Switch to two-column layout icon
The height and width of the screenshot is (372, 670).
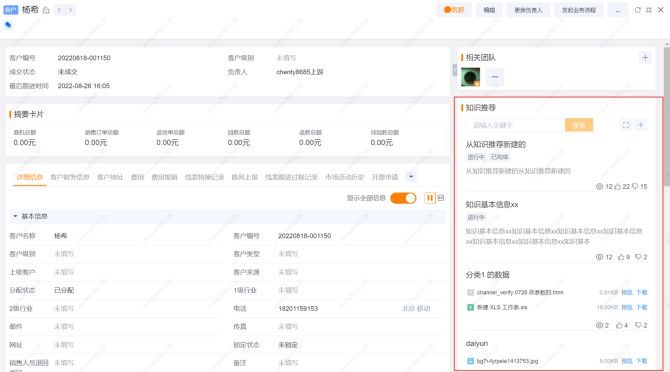tap(429, 198)
